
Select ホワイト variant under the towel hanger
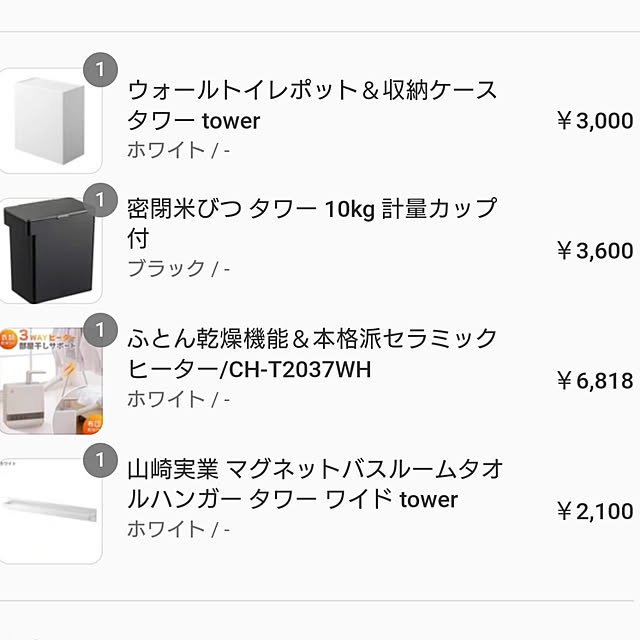pos(178,529)
